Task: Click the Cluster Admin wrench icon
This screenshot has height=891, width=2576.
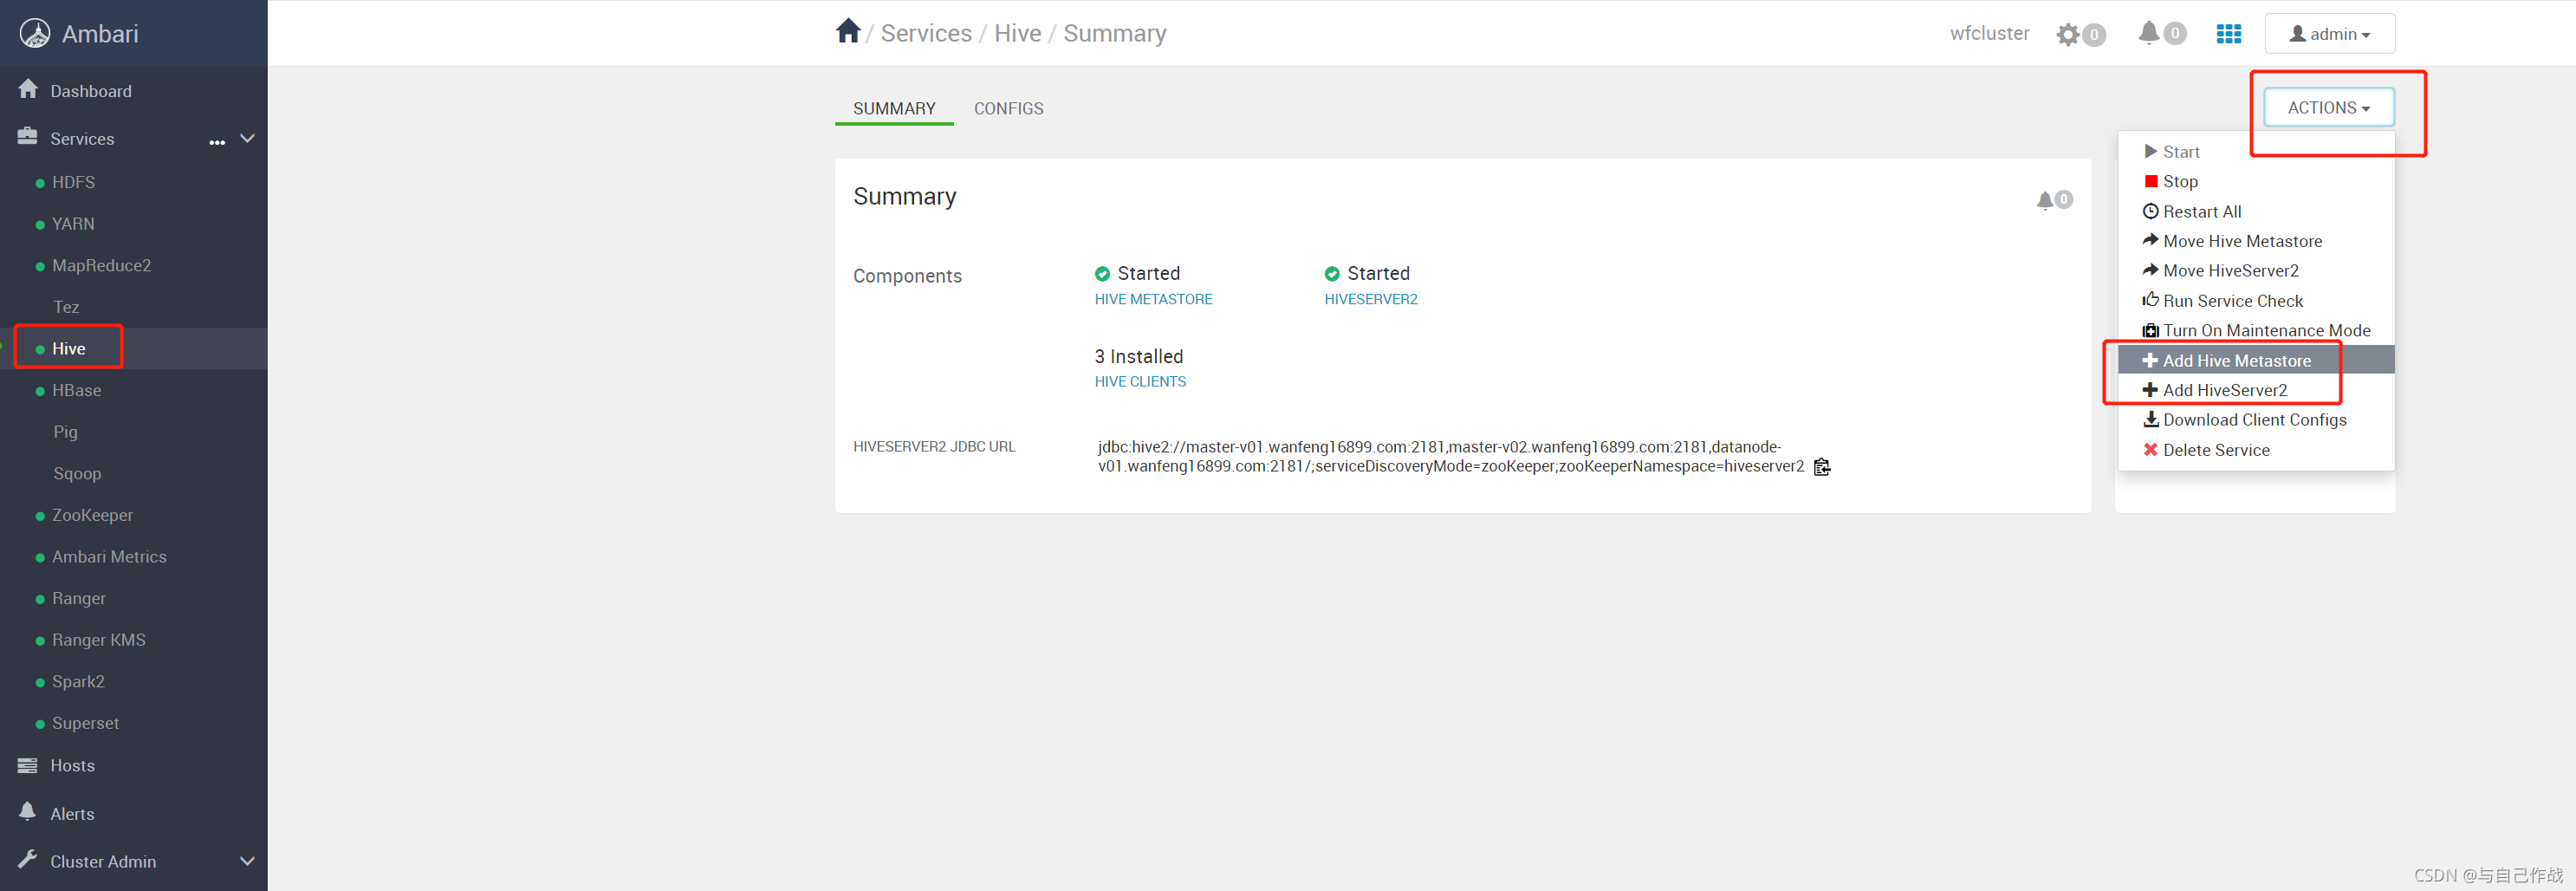Action: [x=28, y=859]
